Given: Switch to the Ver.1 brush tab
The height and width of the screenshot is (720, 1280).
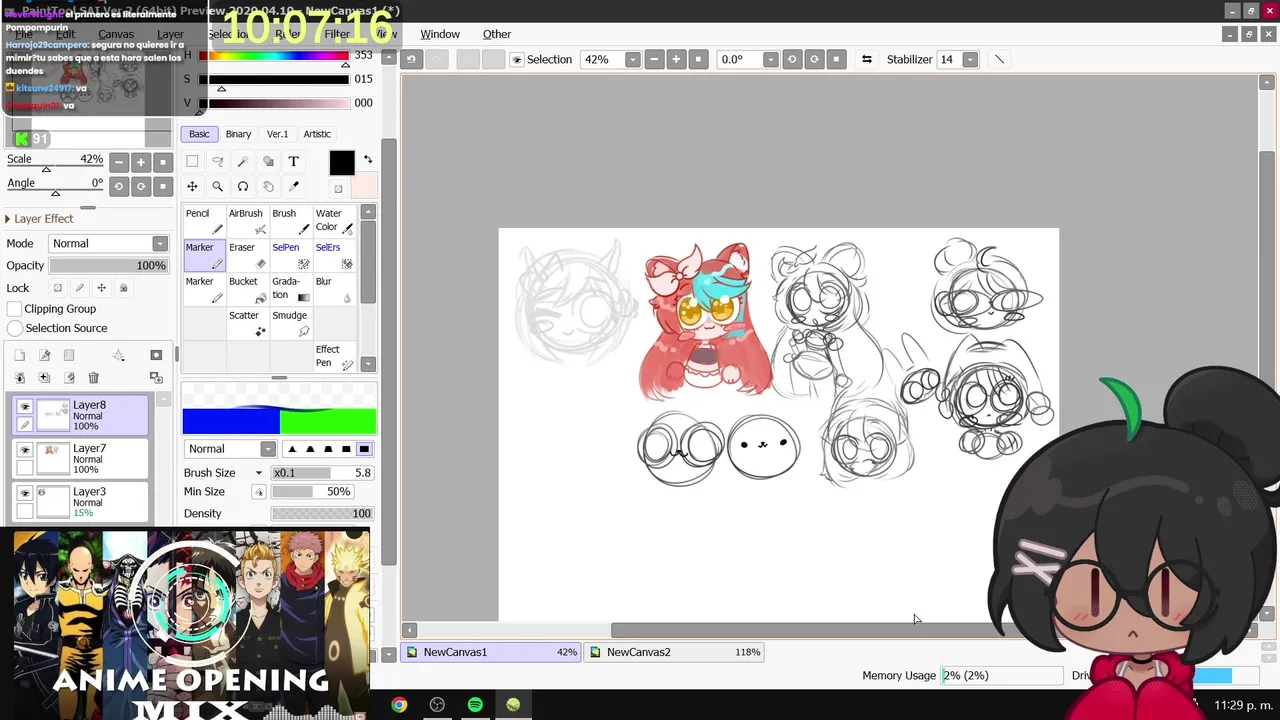Looking at the screenshot, I should click(x=277, y=134).
